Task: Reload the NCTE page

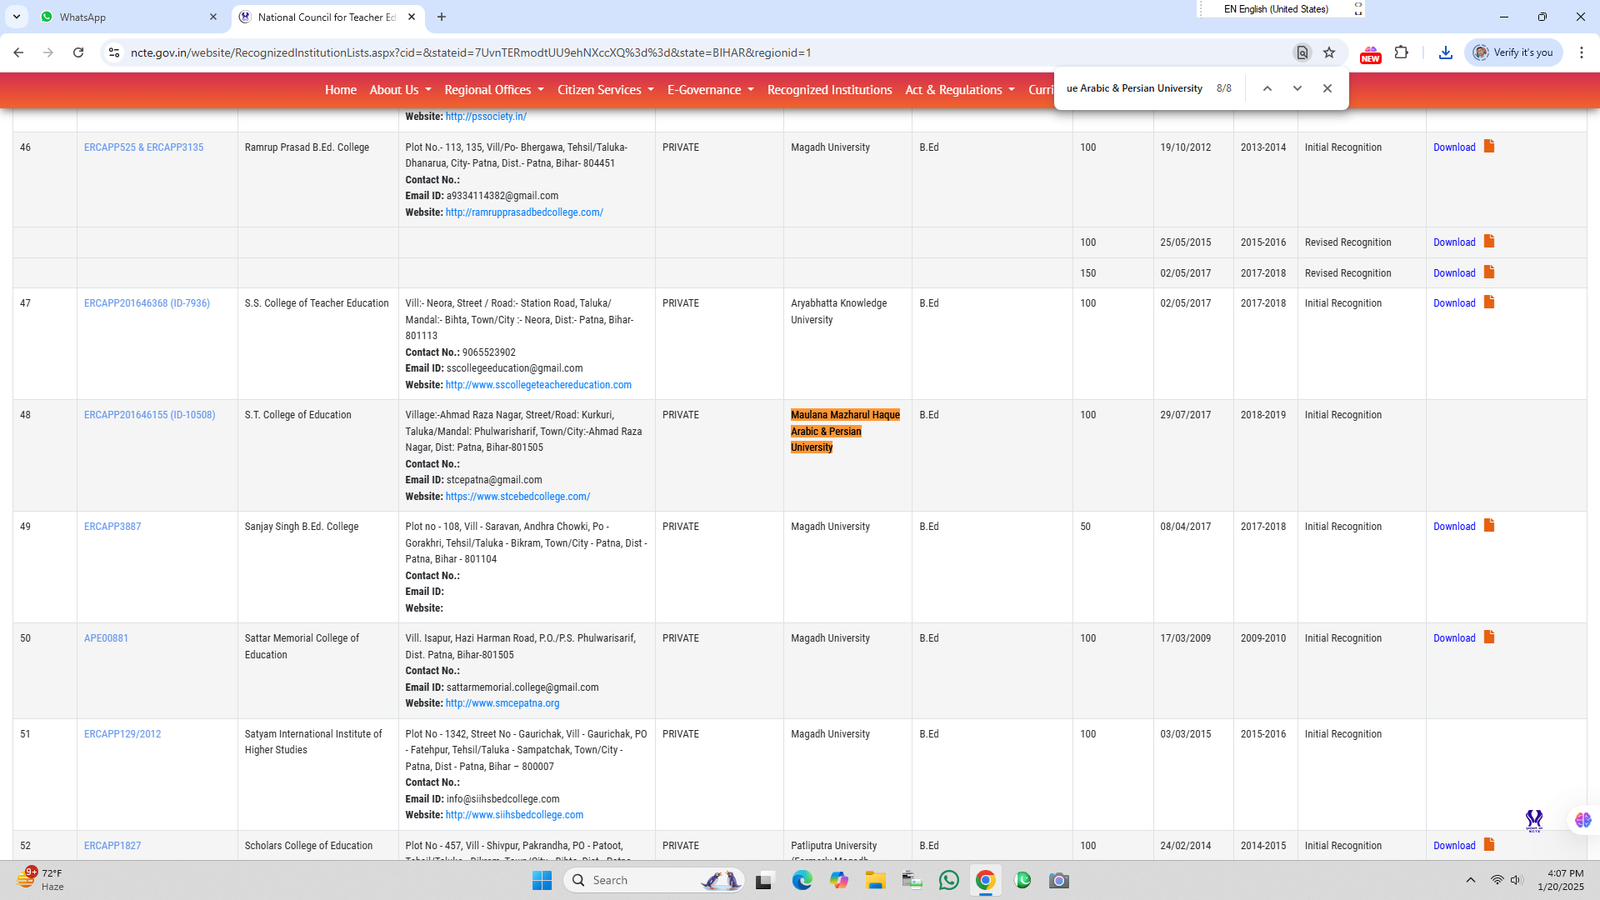Action: [78, 53]
